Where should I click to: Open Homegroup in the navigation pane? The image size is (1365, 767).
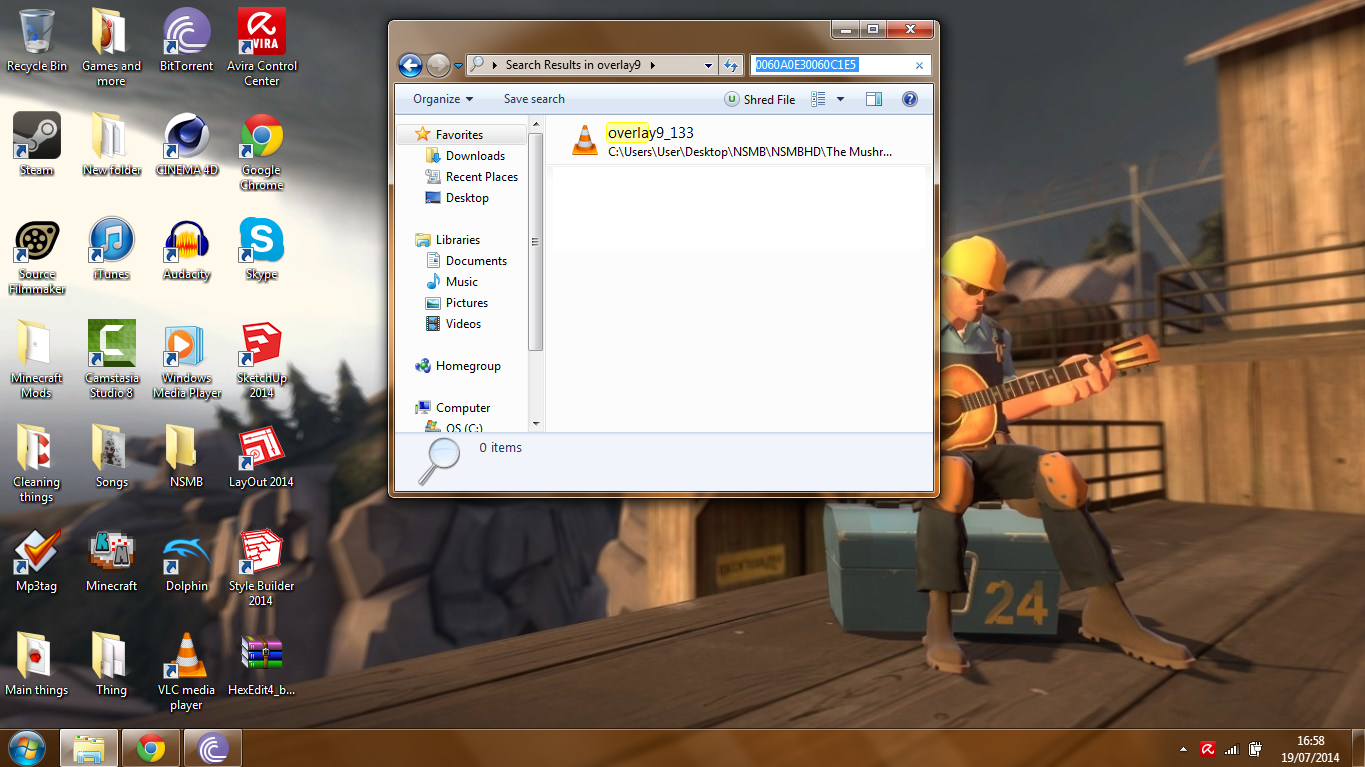coord(468,366)
